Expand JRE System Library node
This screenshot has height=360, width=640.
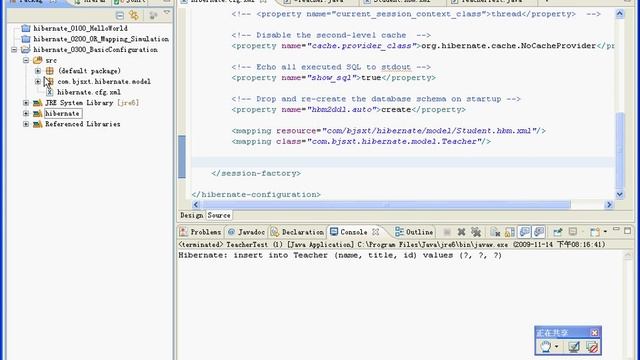point(26,102)
